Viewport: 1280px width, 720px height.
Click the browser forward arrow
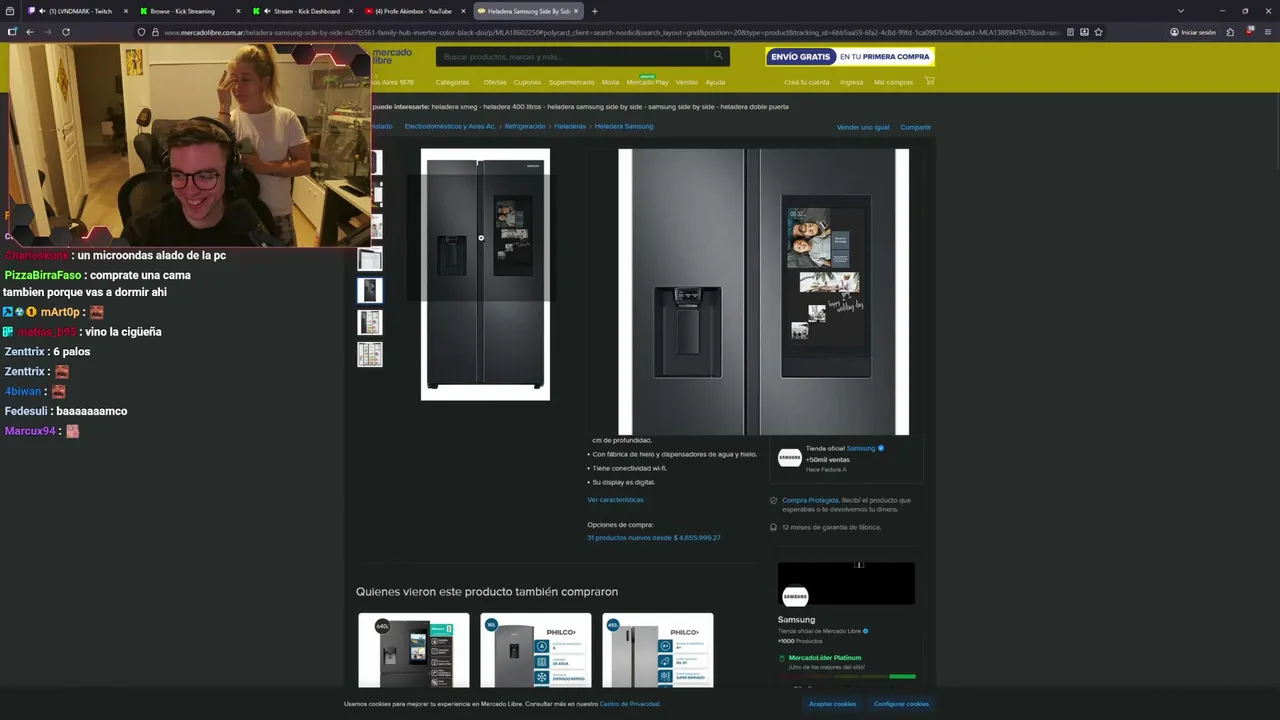47,32
